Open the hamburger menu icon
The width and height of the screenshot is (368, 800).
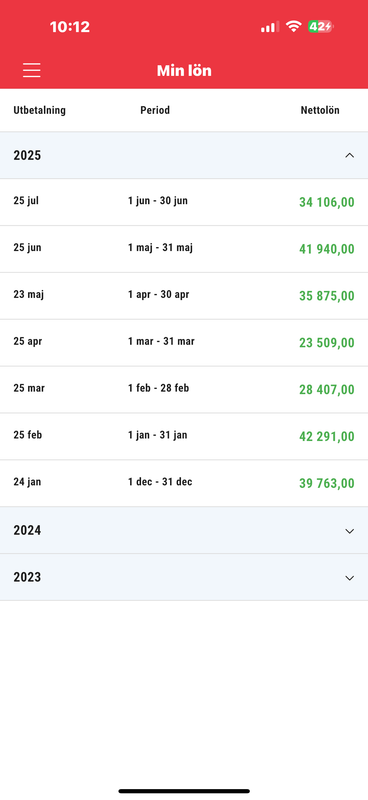coord(32,70)
